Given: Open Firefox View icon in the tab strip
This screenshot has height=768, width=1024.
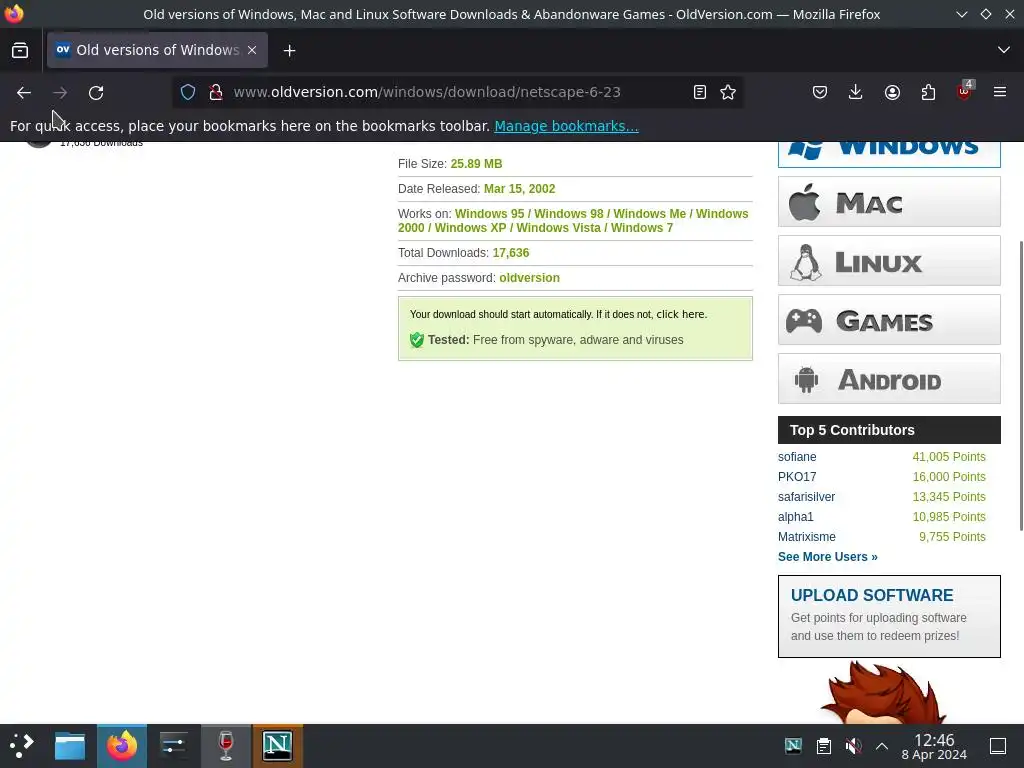Looking at the screenshot, I should 20,50.
